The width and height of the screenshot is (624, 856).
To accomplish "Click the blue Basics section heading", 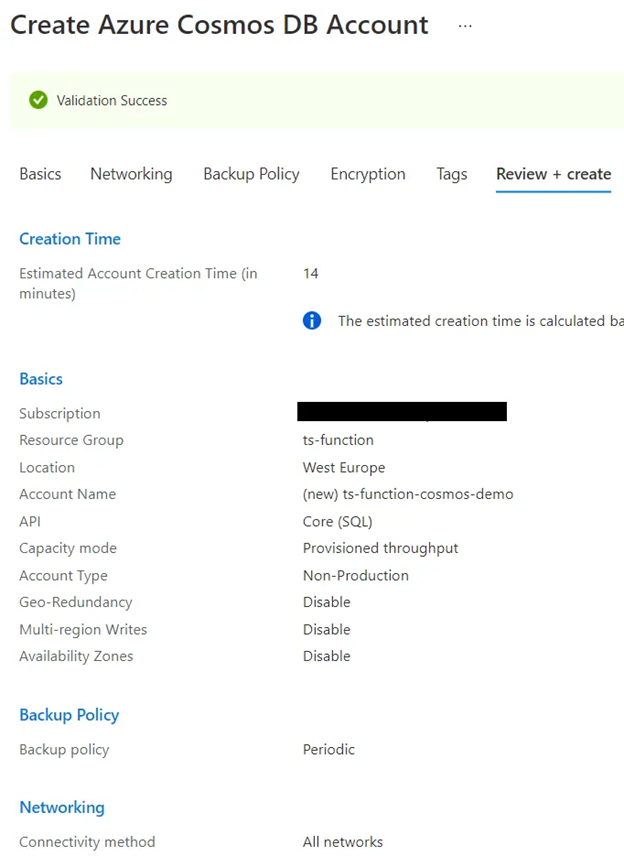I will [41, 379].
